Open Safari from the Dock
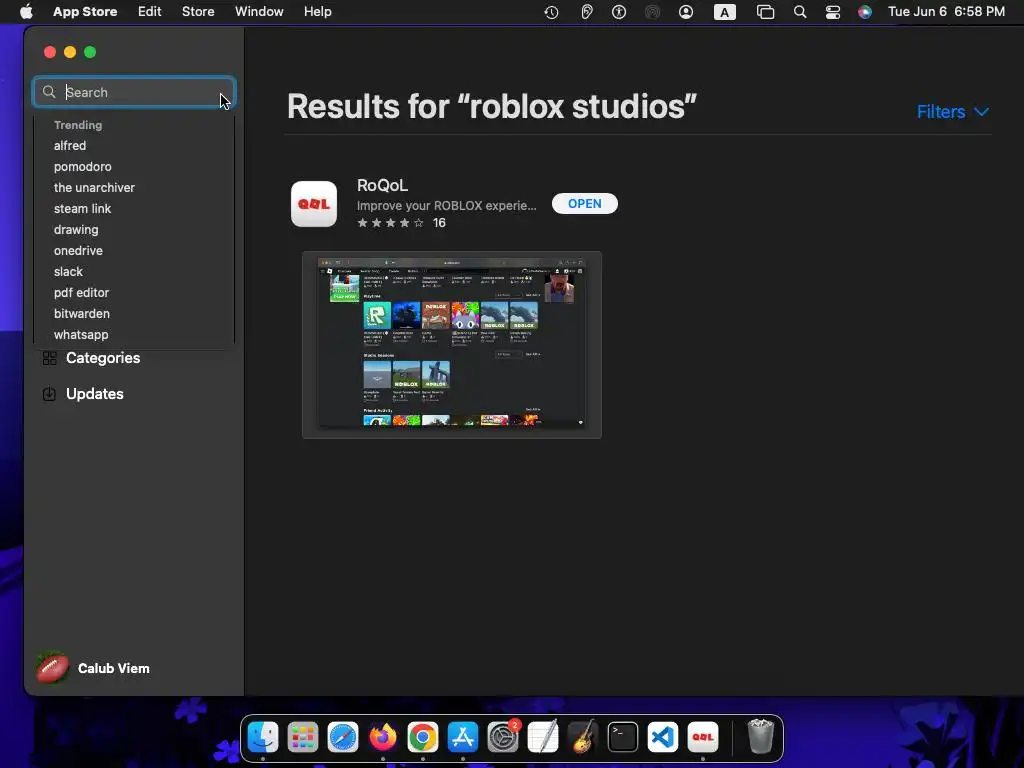Image resolution: width=1024 pixels, height=768 pixels. pyautogui.click(x=343, y=737)
